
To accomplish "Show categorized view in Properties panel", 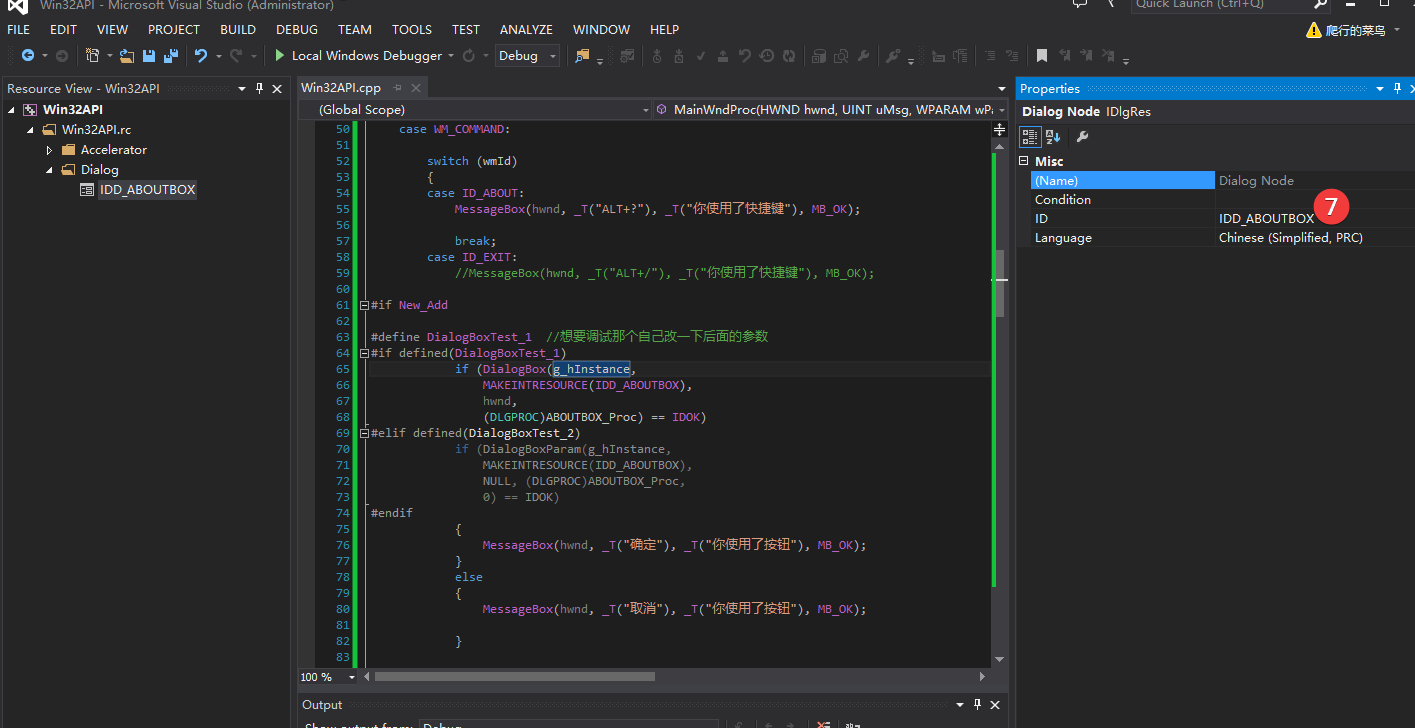I will pyautogui.click(x=1030, y=137).
